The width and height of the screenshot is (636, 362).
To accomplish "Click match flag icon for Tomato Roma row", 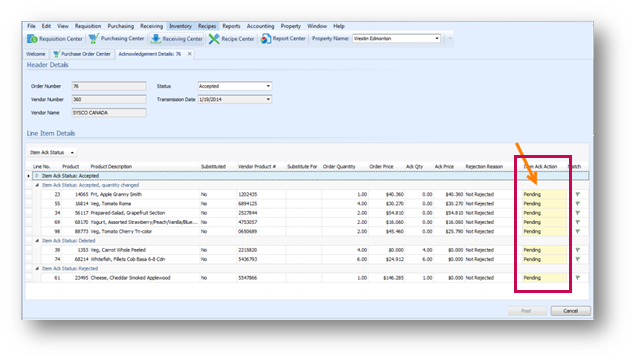I will [578, 204].
